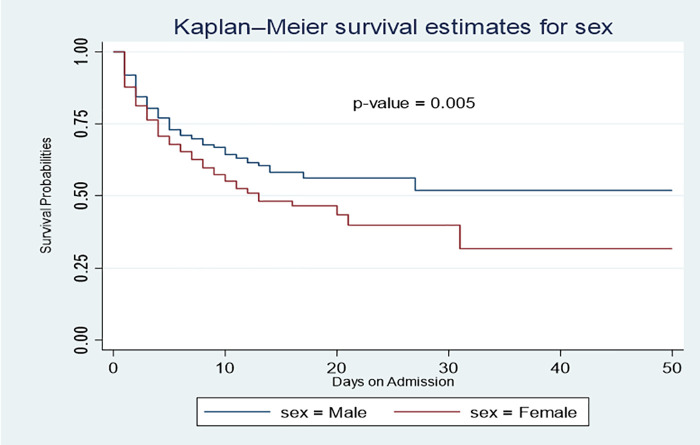
Task: Click the 1.00 y-axis tick label
Action: point(81,51)
